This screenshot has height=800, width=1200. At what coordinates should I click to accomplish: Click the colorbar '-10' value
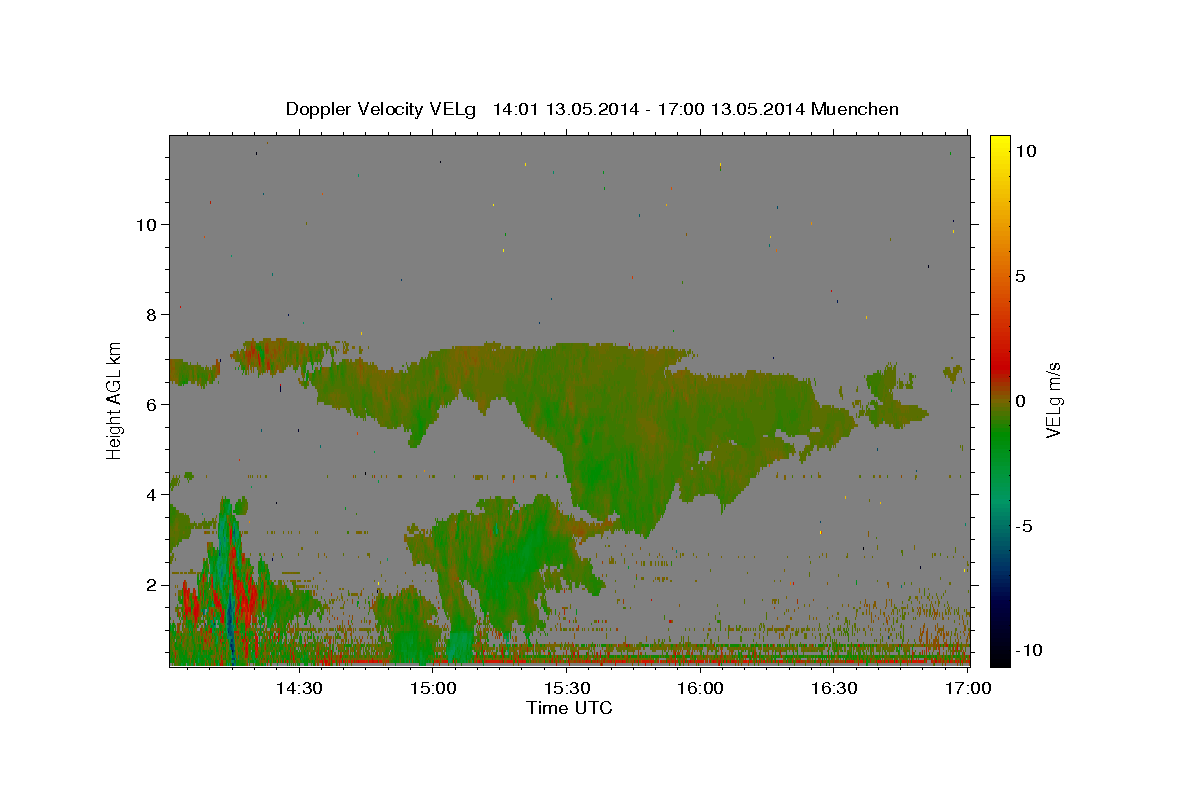(1031, 651)
